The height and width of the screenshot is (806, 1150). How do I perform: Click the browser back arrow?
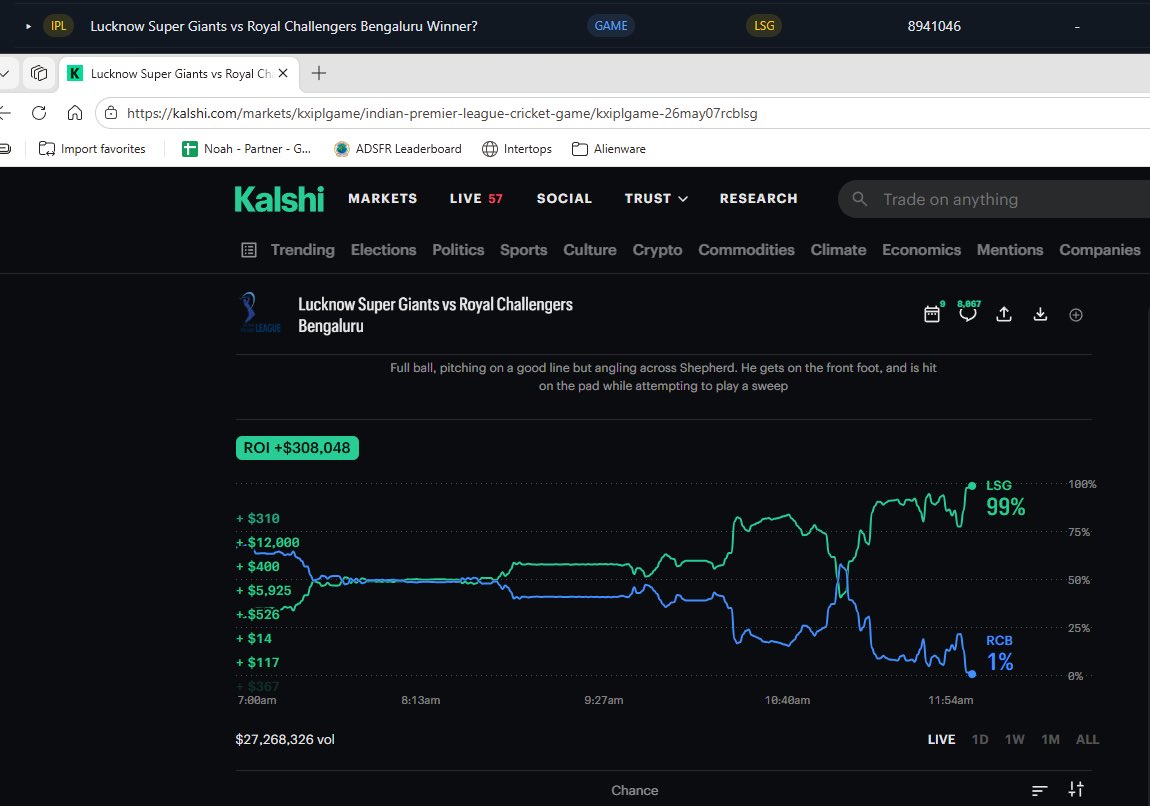[x=5, y=113]
